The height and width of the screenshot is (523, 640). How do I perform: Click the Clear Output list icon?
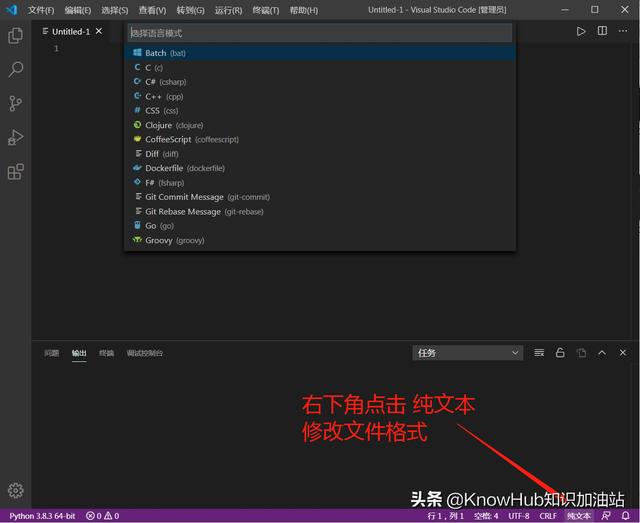[539, 352]
